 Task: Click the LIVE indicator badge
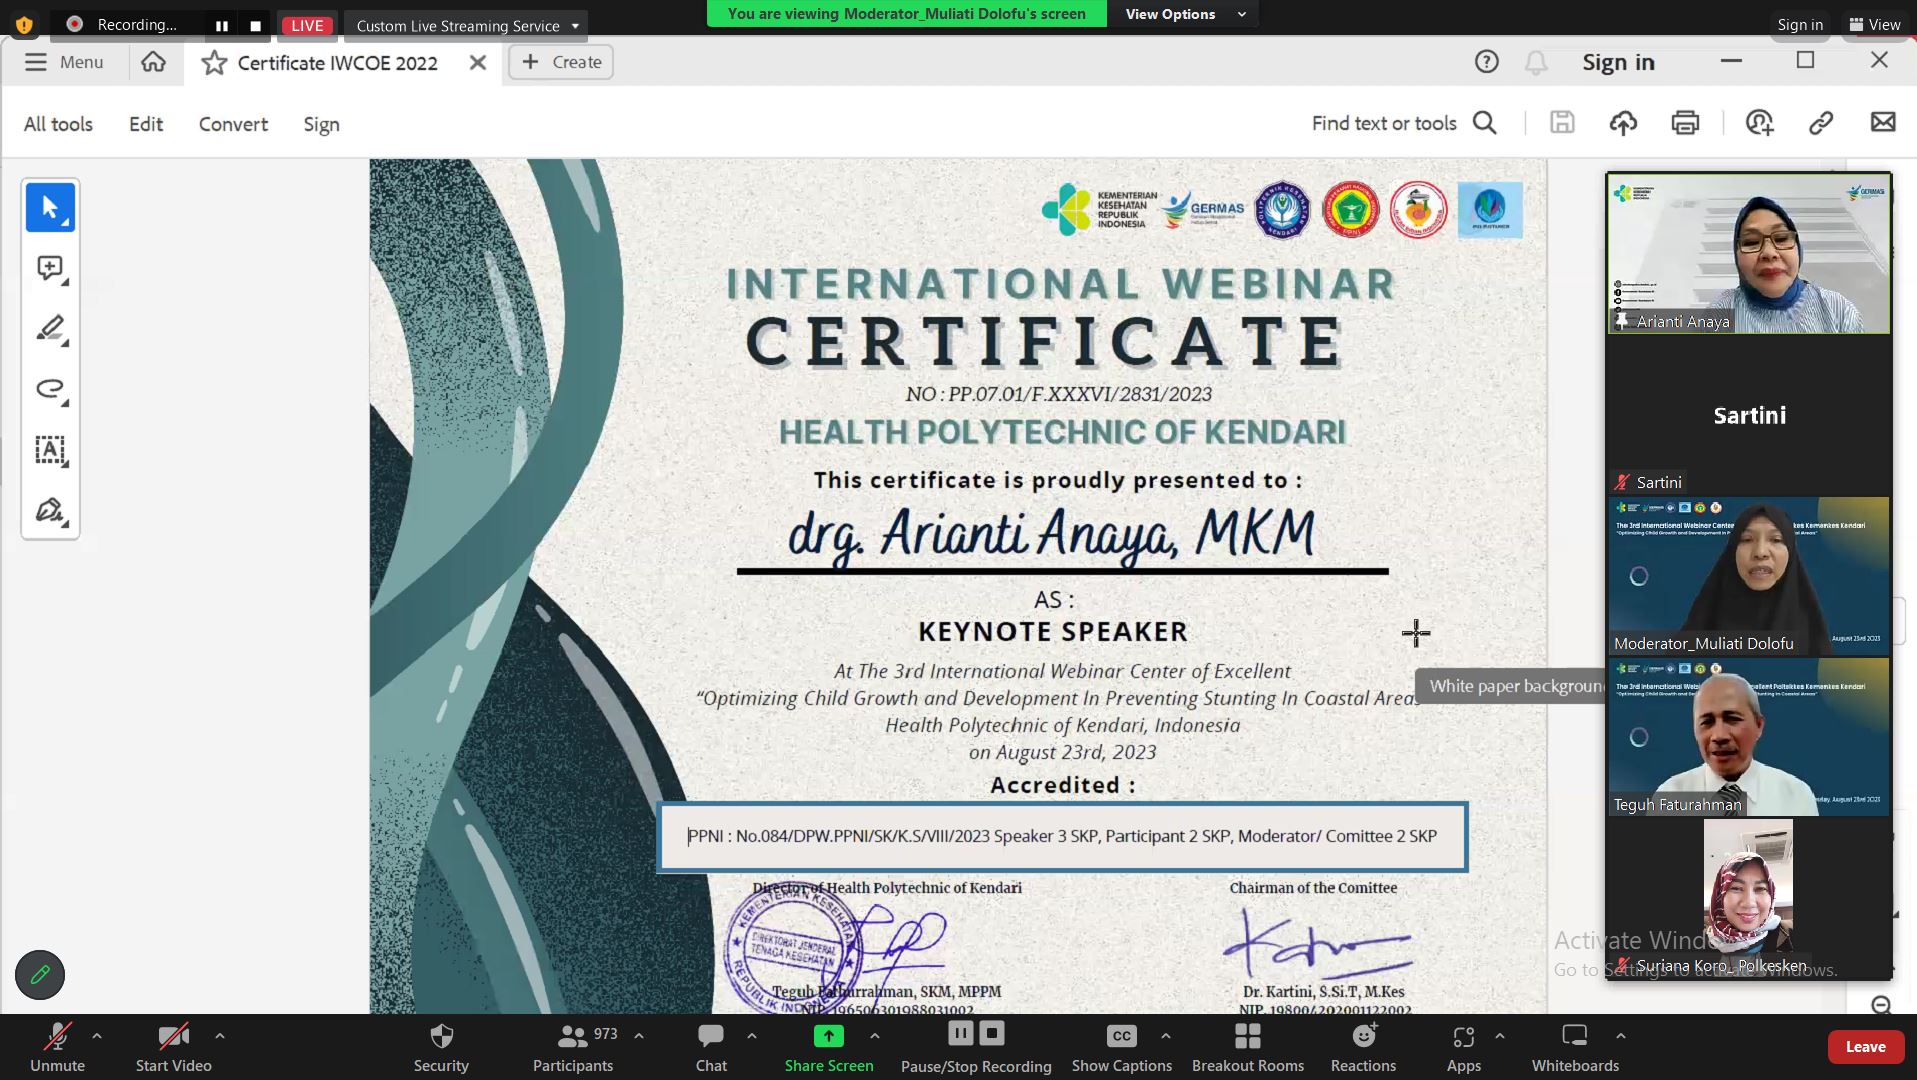click(x=307, y=25)
